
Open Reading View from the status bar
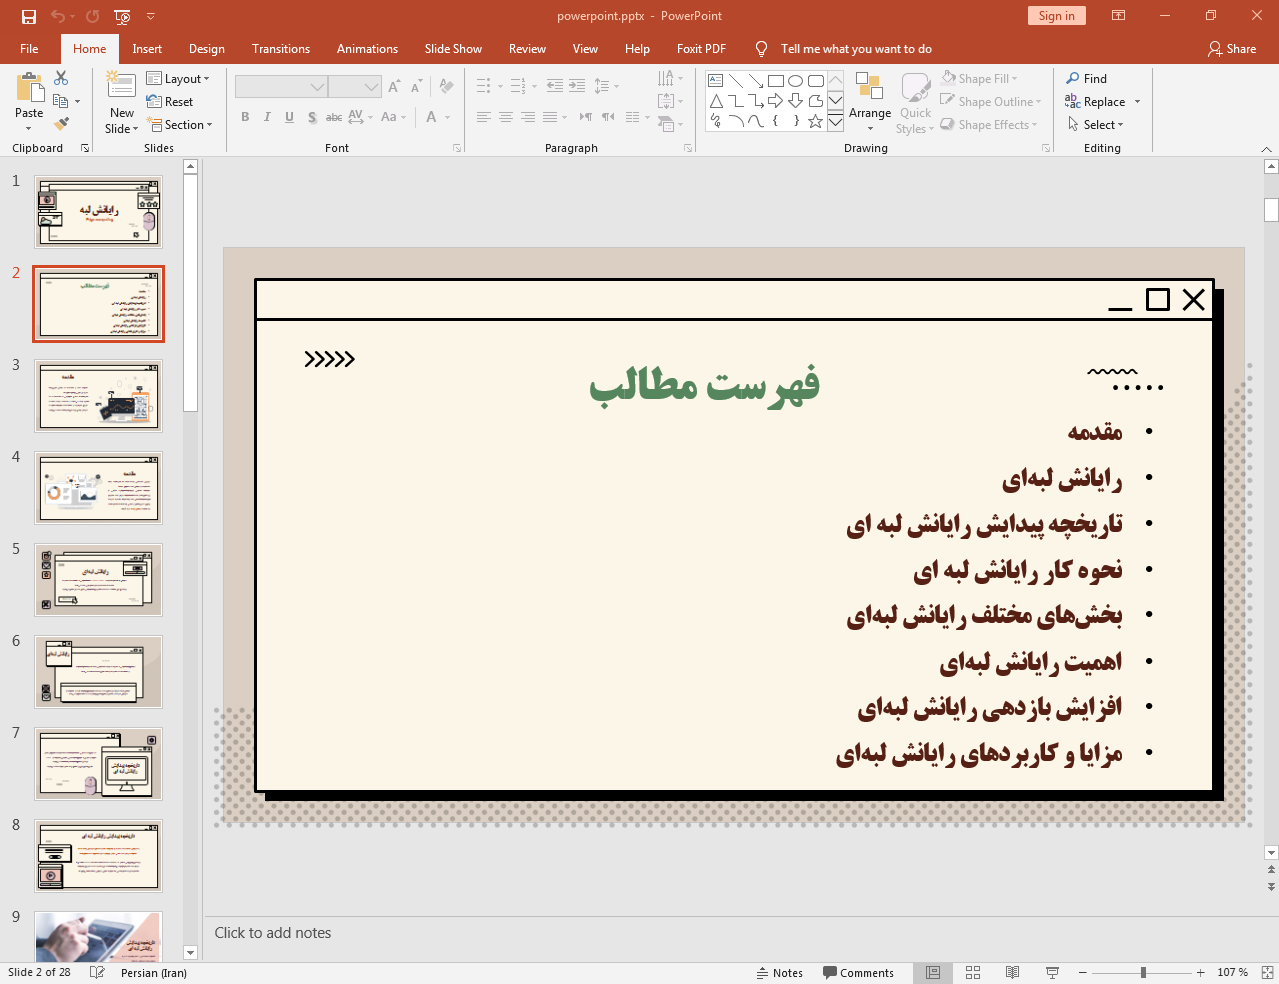click(x=1012, y=972)
